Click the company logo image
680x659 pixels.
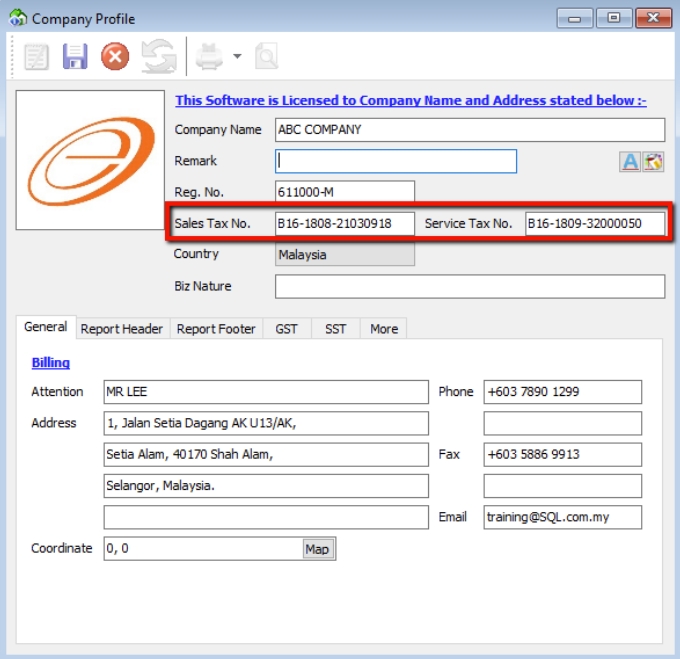pos(90,160)
